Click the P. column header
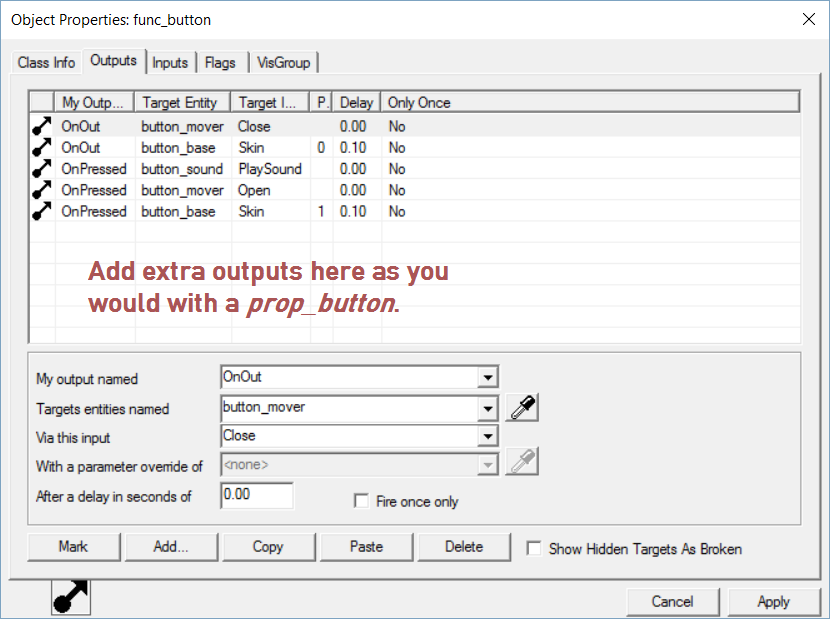 click(322, 102)
